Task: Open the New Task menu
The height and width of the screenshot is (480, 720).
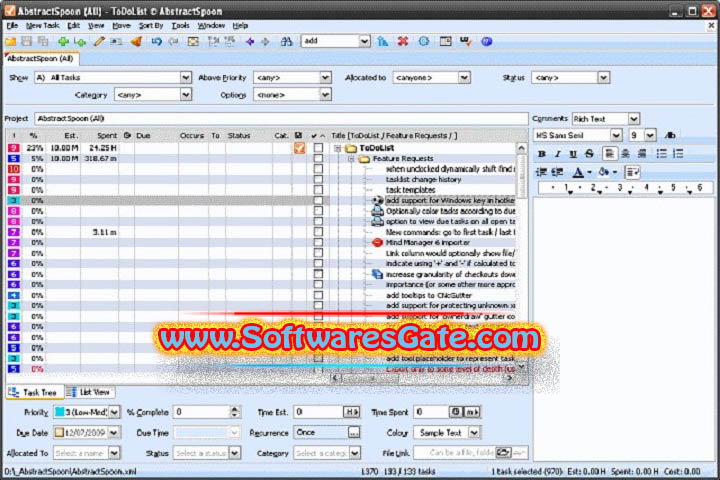Action: coord(43,26)
